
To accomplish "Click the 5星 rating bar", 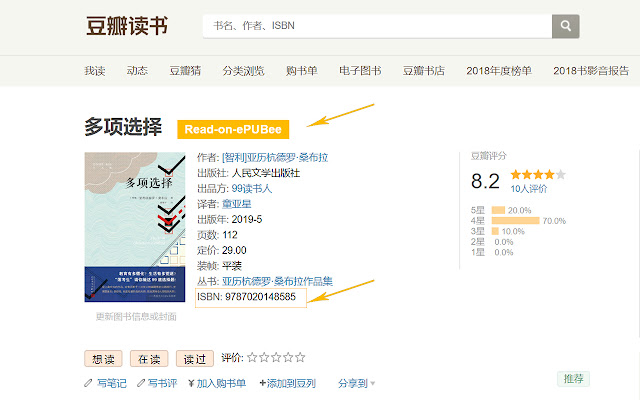I will pyautogui.click(x=498, y=210).
